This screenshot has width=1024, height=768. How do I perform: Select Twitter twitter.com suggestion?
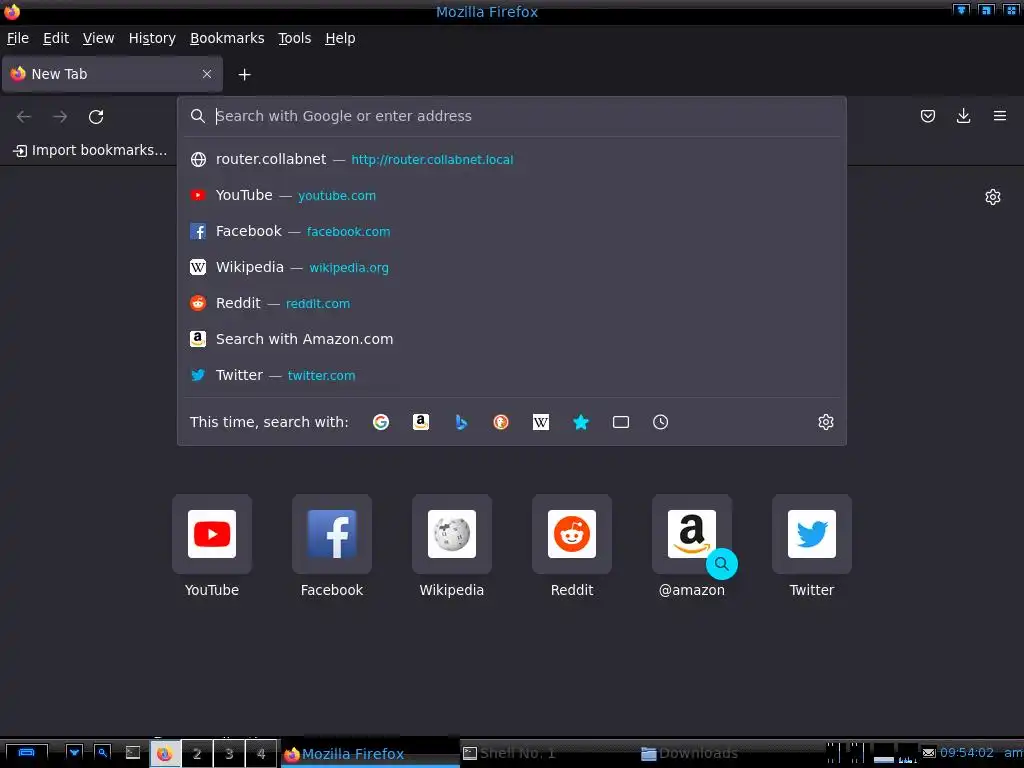pyautogui.click(x=512, y=375)
